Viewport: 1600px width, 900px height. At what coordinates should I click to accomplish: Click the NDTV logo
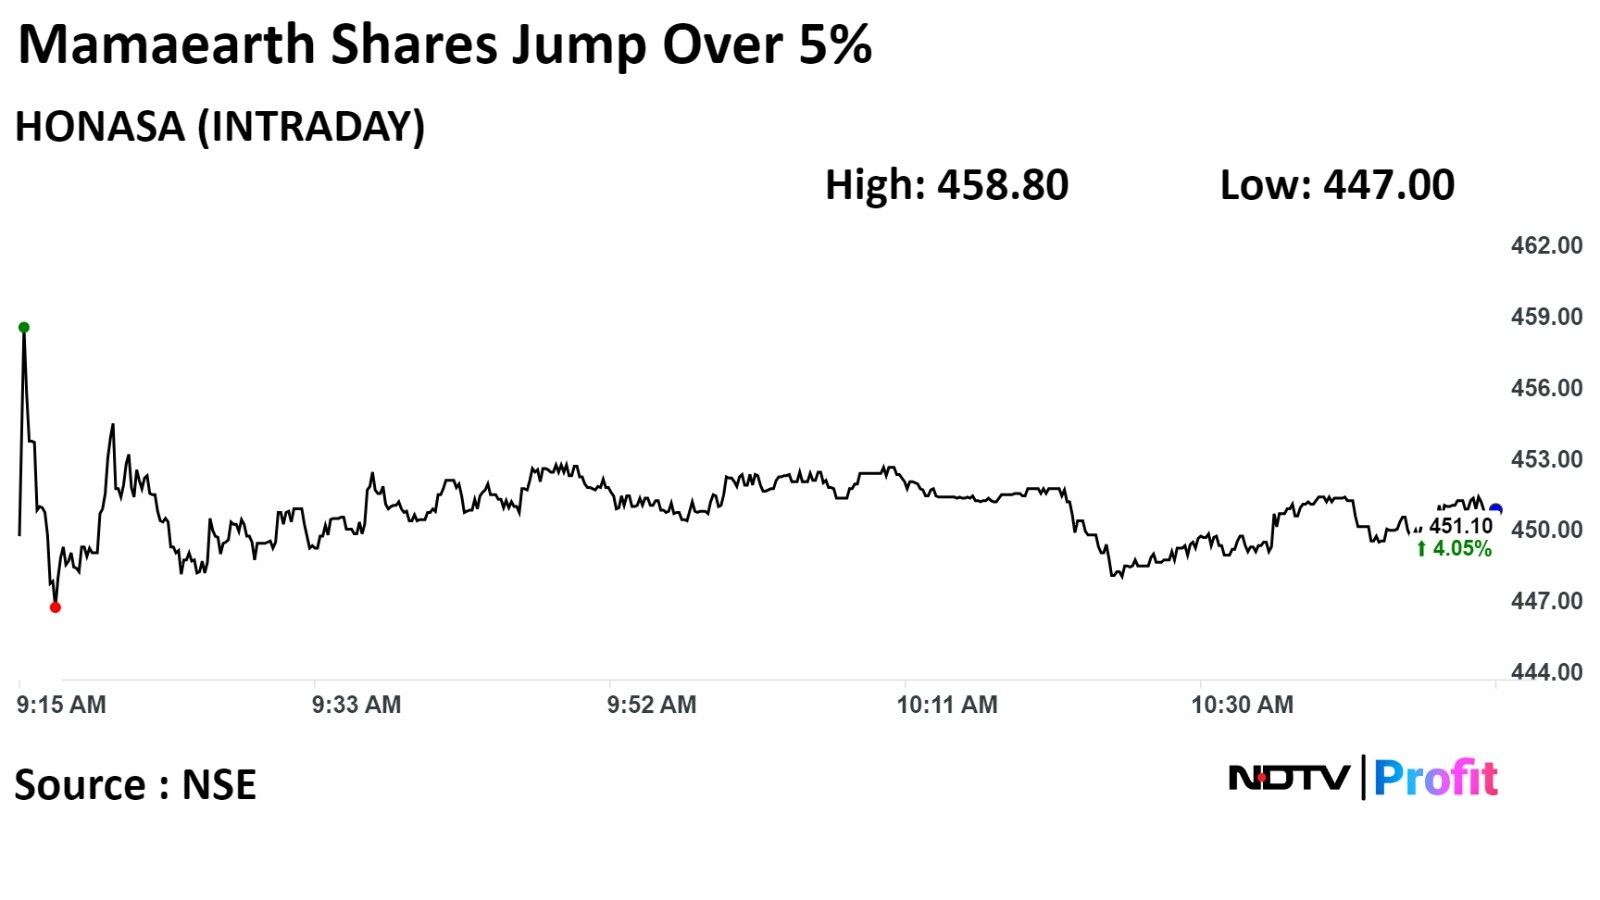(1289, 778)
